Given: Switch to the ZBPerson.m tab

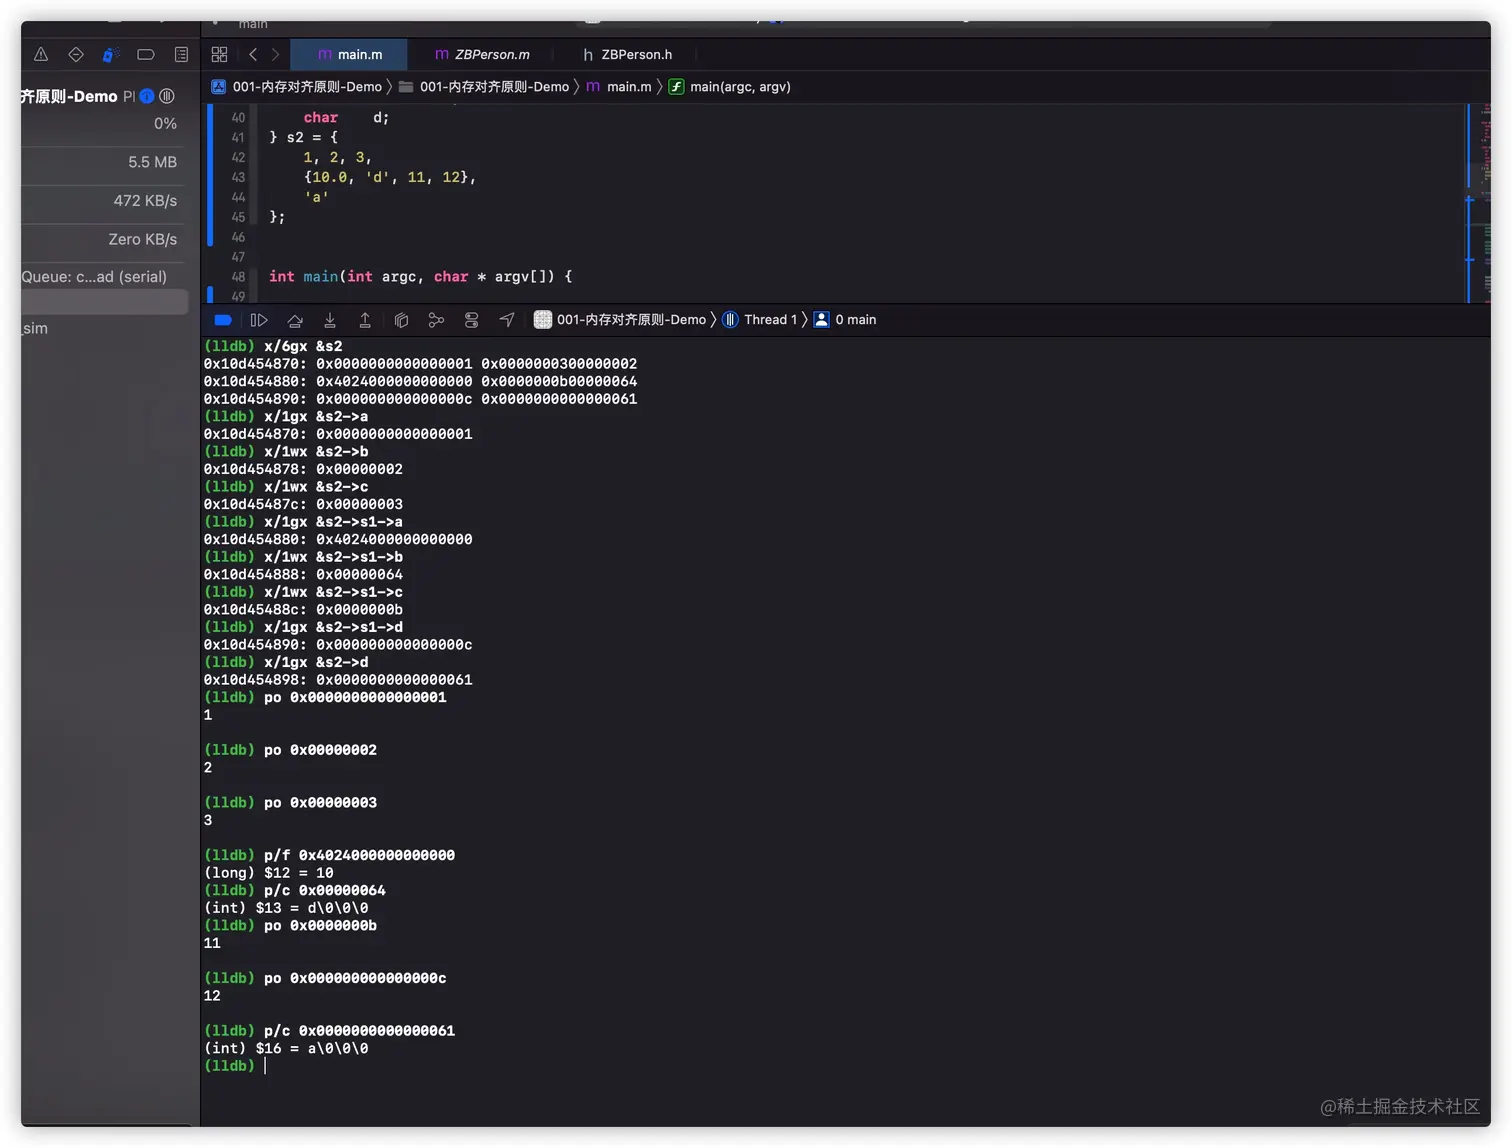Looking at the screenshot, I should pyautogui.click(x=482, y=55).
